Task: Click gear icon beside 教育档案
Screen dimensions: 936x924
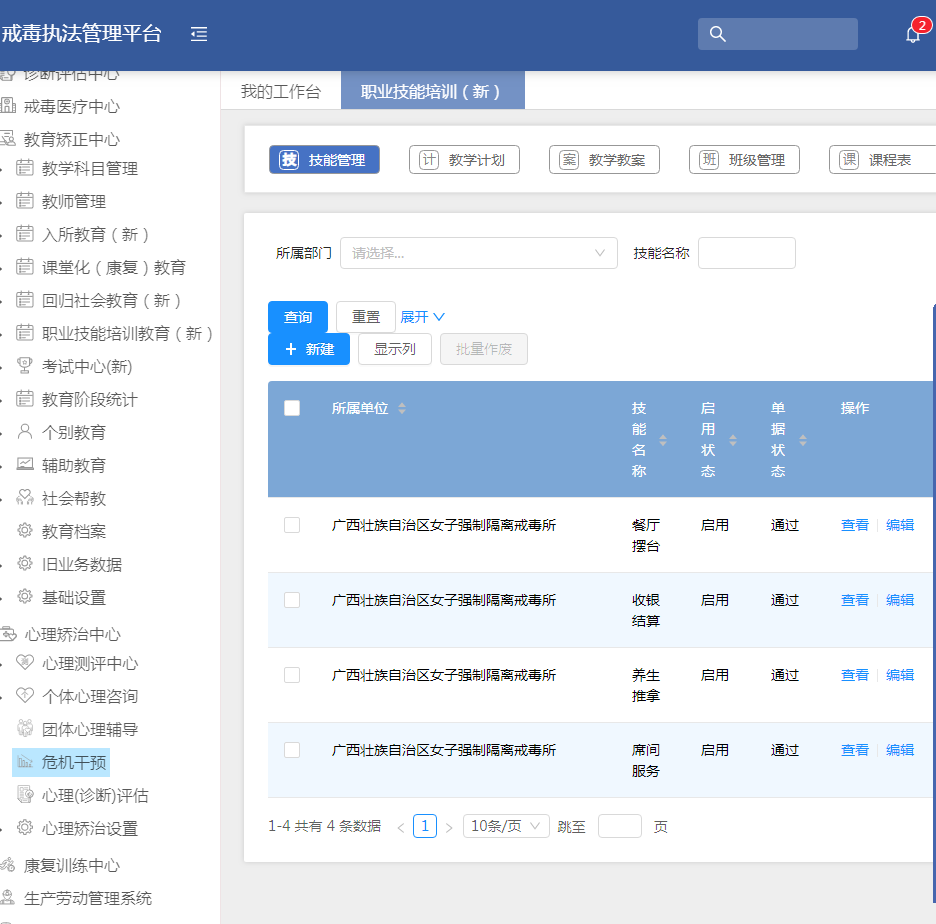Action: tap(24, 530)
